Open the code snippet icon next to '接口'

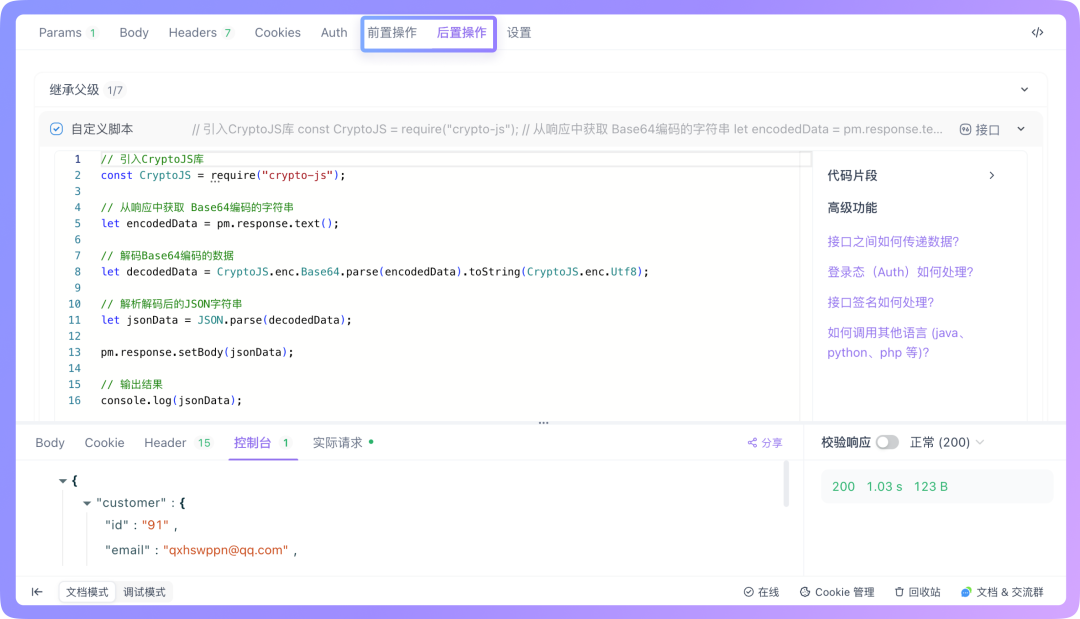pyautogui.click(x=966, y=129)
